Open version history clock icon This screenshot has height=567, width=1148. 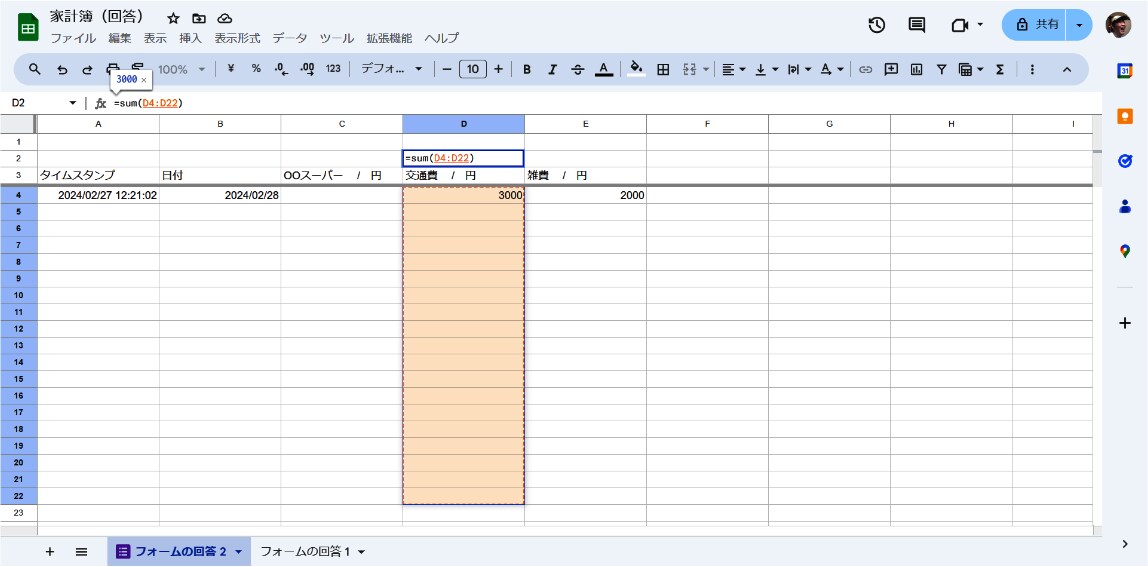click(876, 25)
